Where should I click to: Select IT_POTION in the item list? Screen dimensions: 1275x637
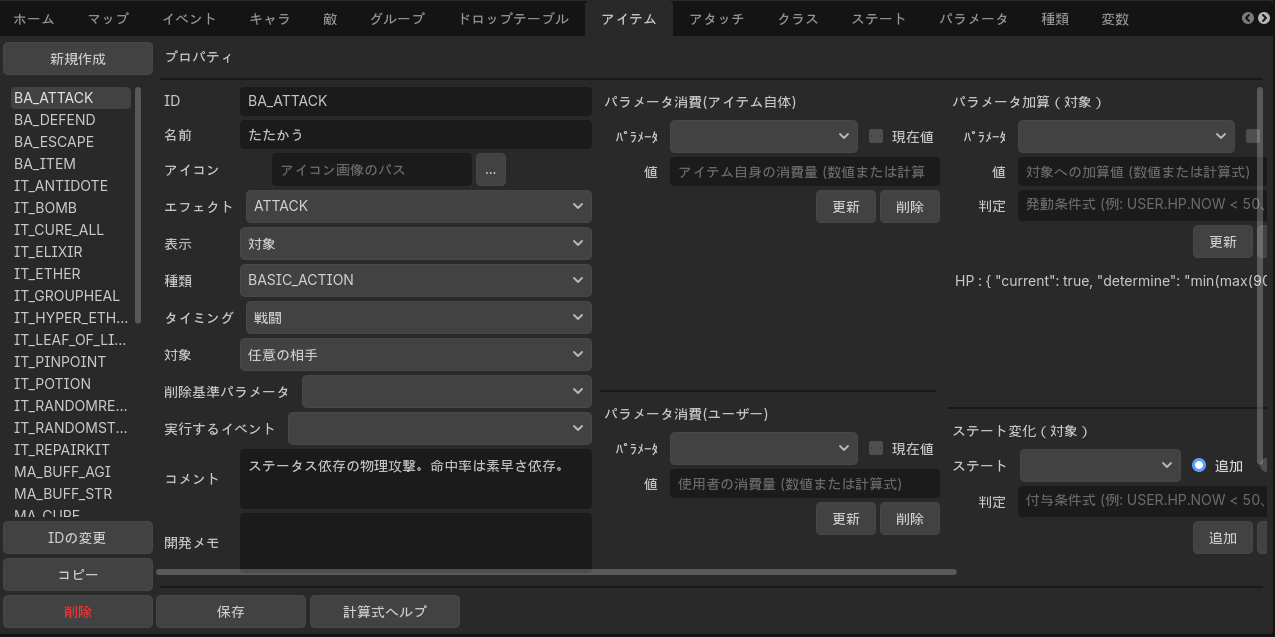70,384
